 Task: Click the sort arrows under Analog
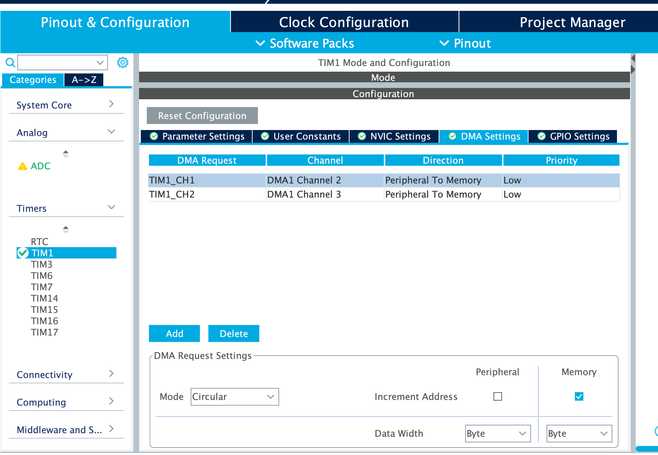pyautogui.click(x=65, y=154)
